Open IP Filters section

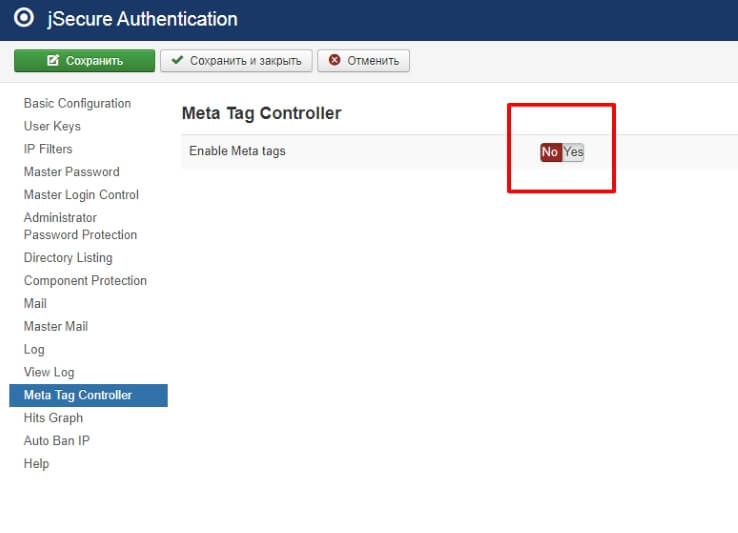[48, 149]
